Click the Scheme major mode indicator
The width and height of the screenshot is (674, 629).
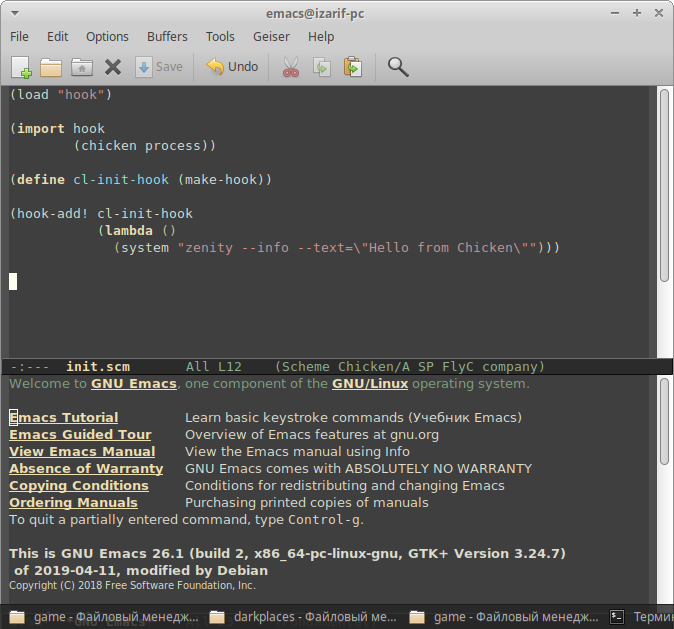(306, 367)
